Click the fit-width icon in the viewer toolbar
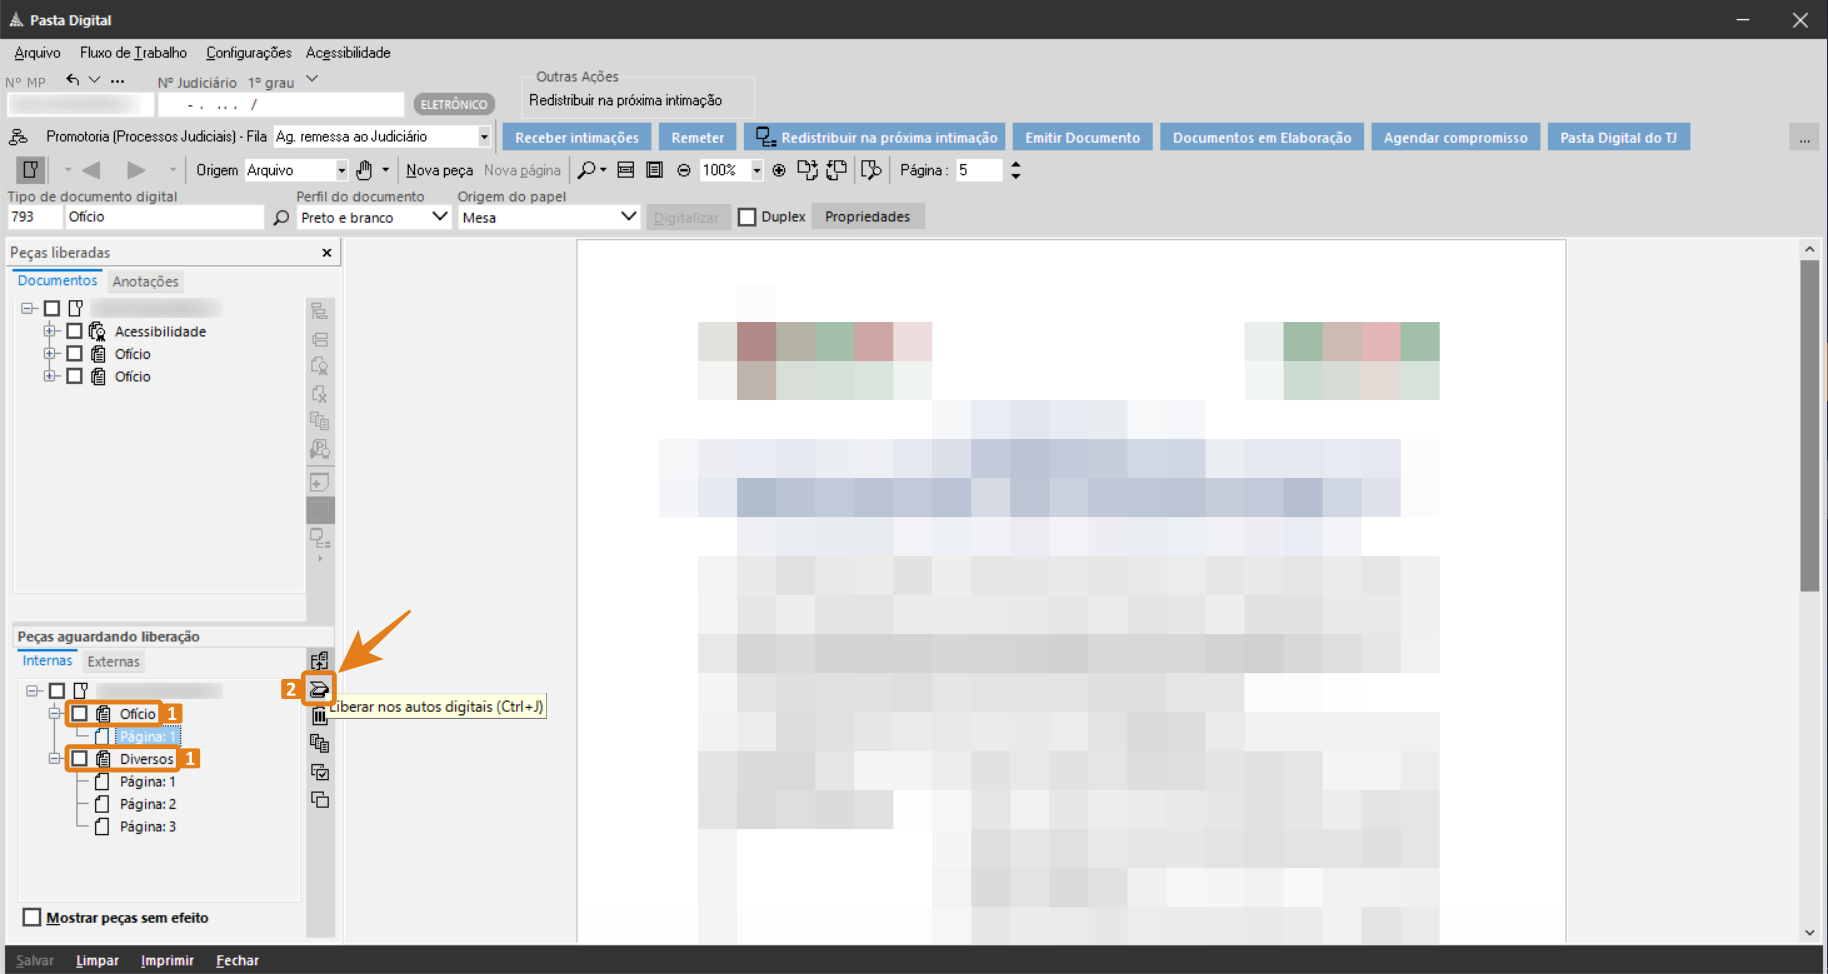This screenshot has width=1828, height=974. coord(626,170)
